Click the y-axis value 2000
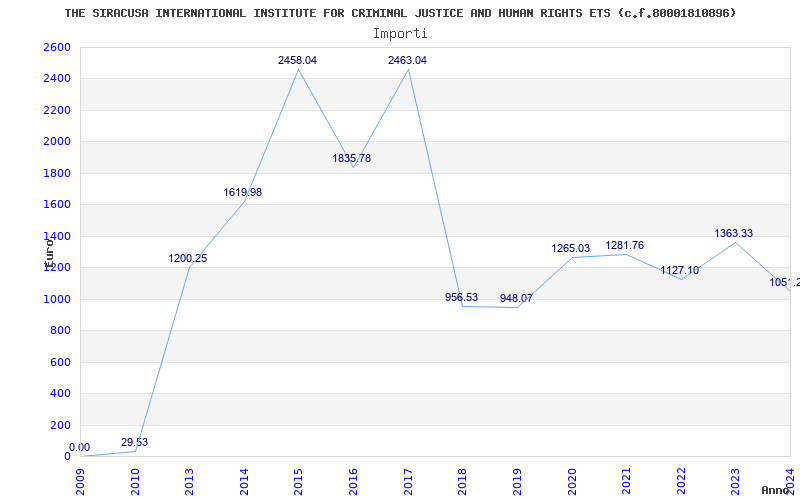The height and width of the screenshot is (500, 800). tap(57, 141)
